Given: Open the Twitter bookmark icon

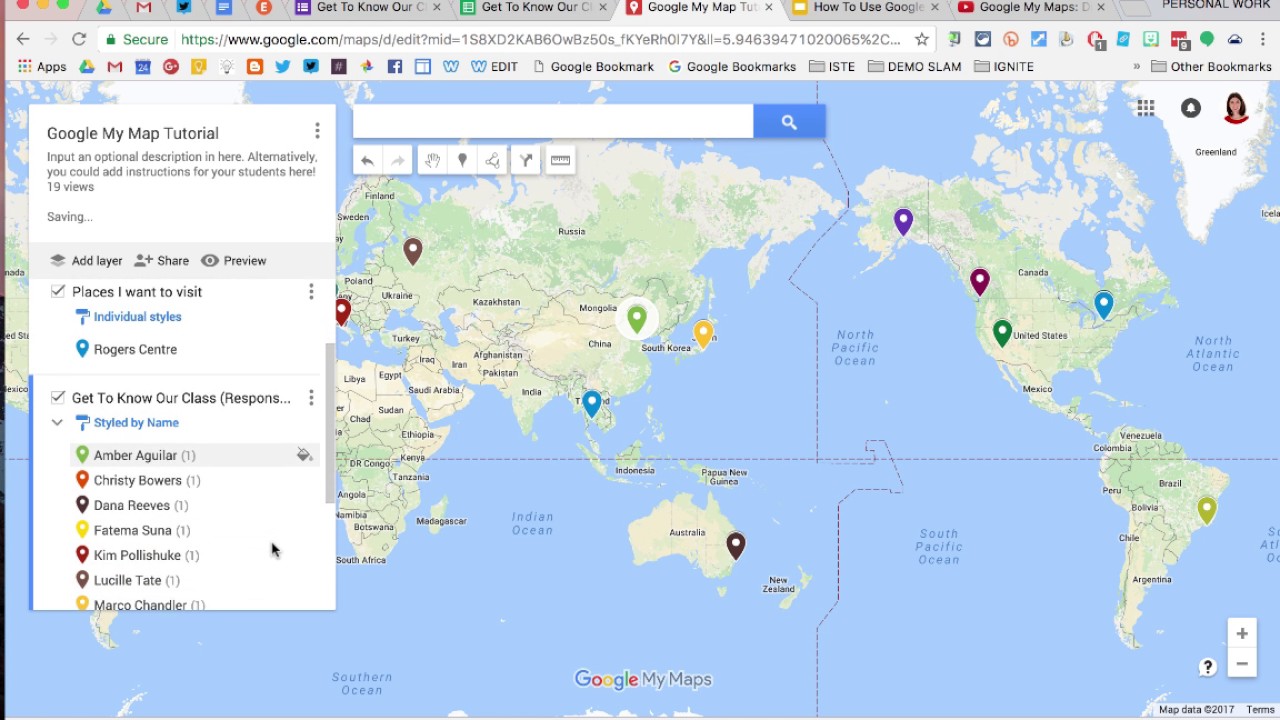Looking at the screenshot, I should pyautogui.click(x=283, y=67).
